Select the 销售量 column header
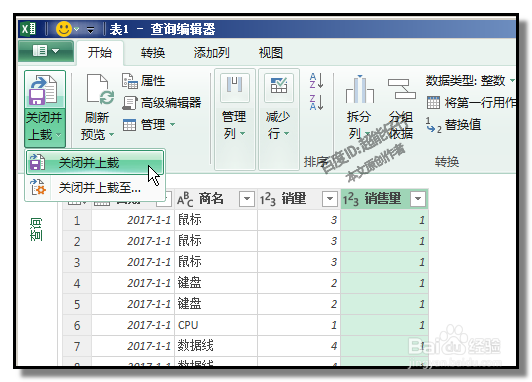Screen dimensions: 532x382 pos(384,199)
